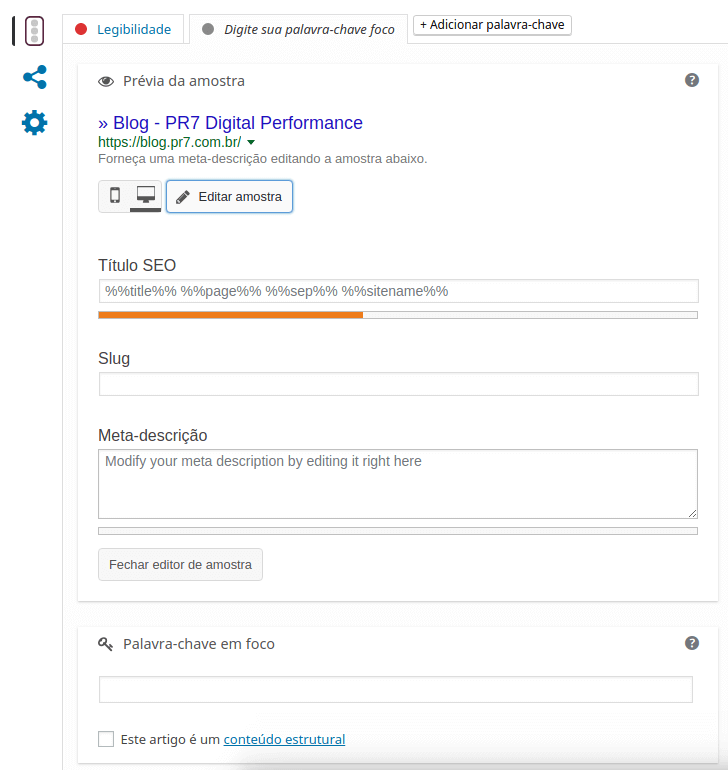Click the orange Título SEO progress bar
This screenshot has width=728, height=770.
(231, 315)
